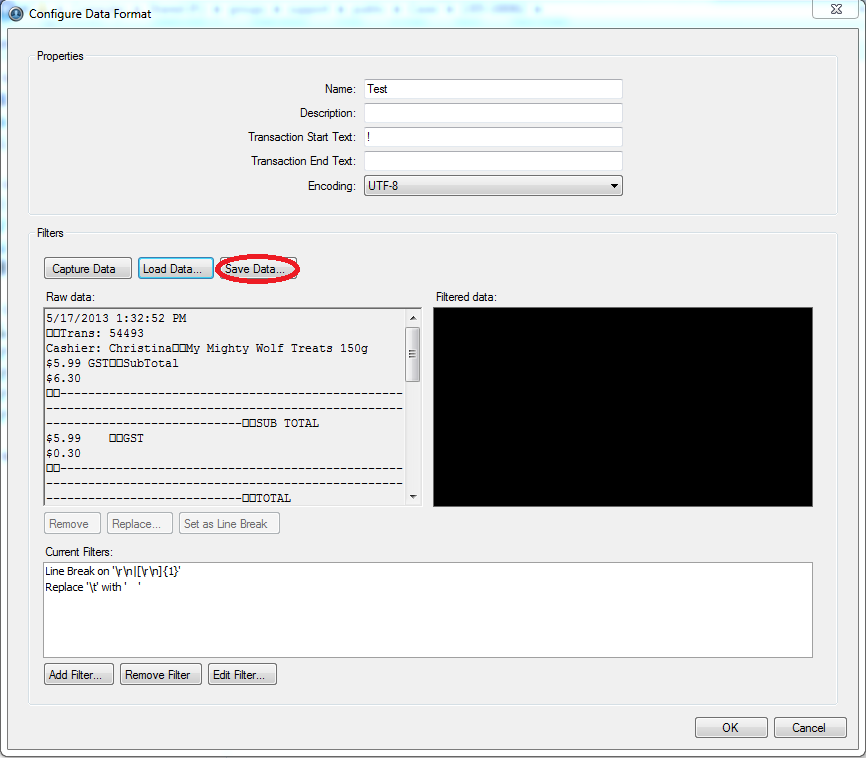The height and width of the screenshot is (758, 866).
Task: Click the Load Data button
Action: pos(176,269)
